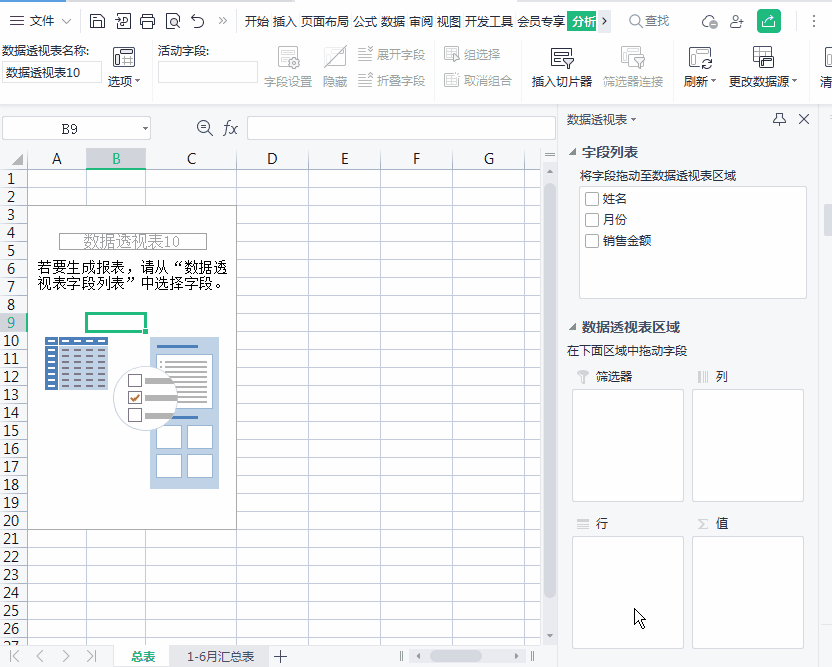Select column D header
Image resolution: width=832 pixels, height=667 pixels.
[272, 159]
